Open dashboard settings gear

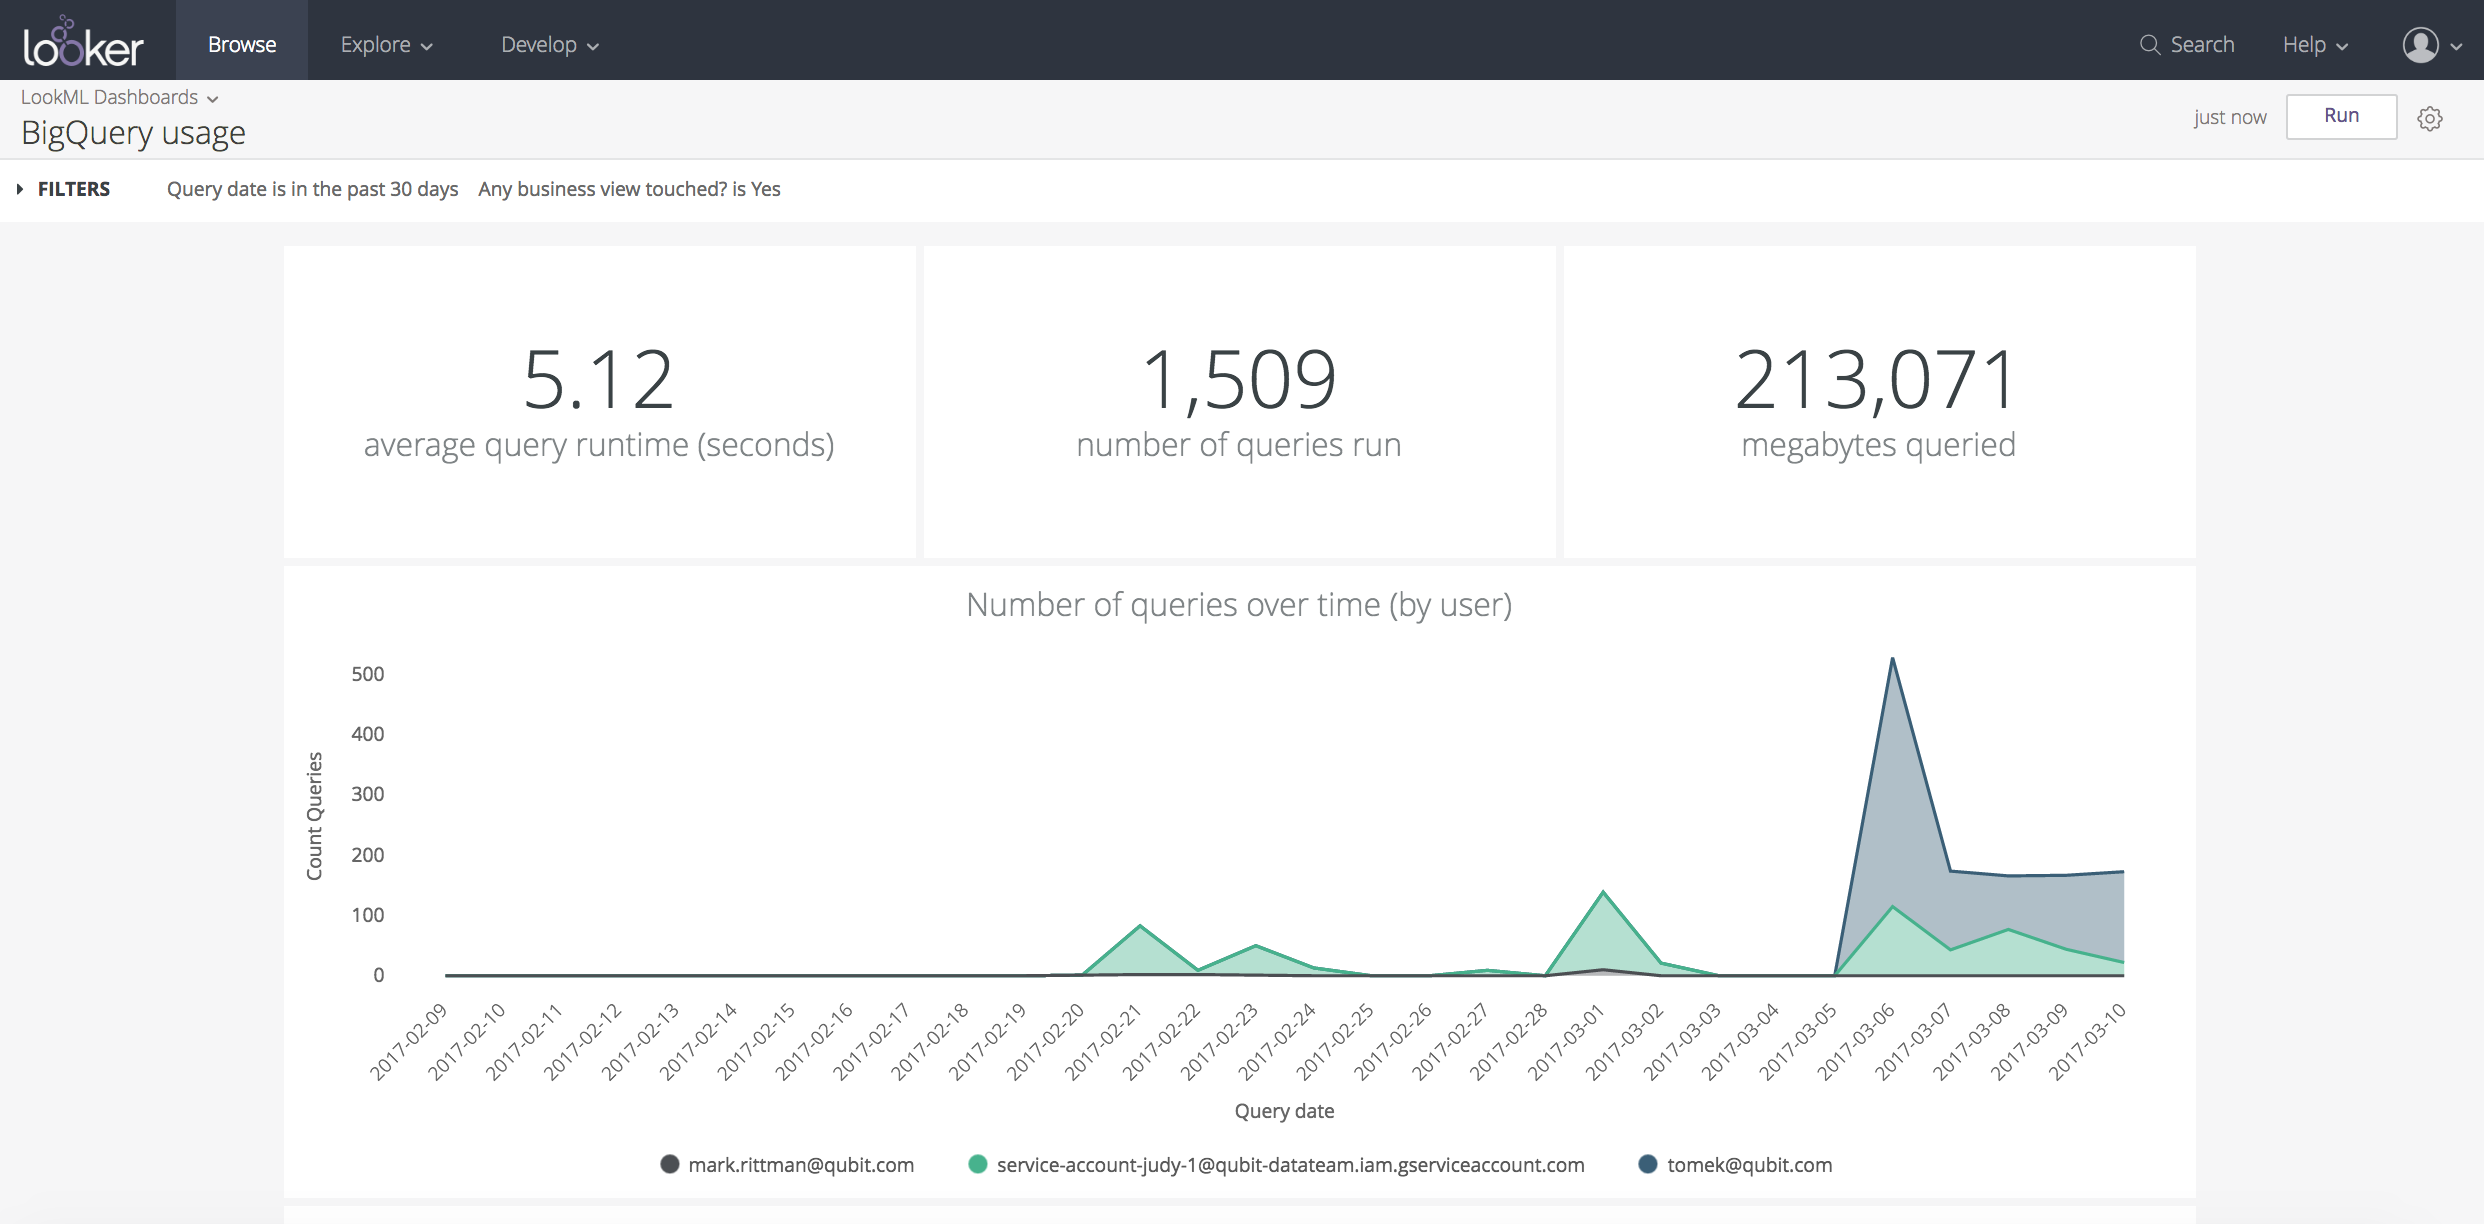click(x=2430, y=118)
